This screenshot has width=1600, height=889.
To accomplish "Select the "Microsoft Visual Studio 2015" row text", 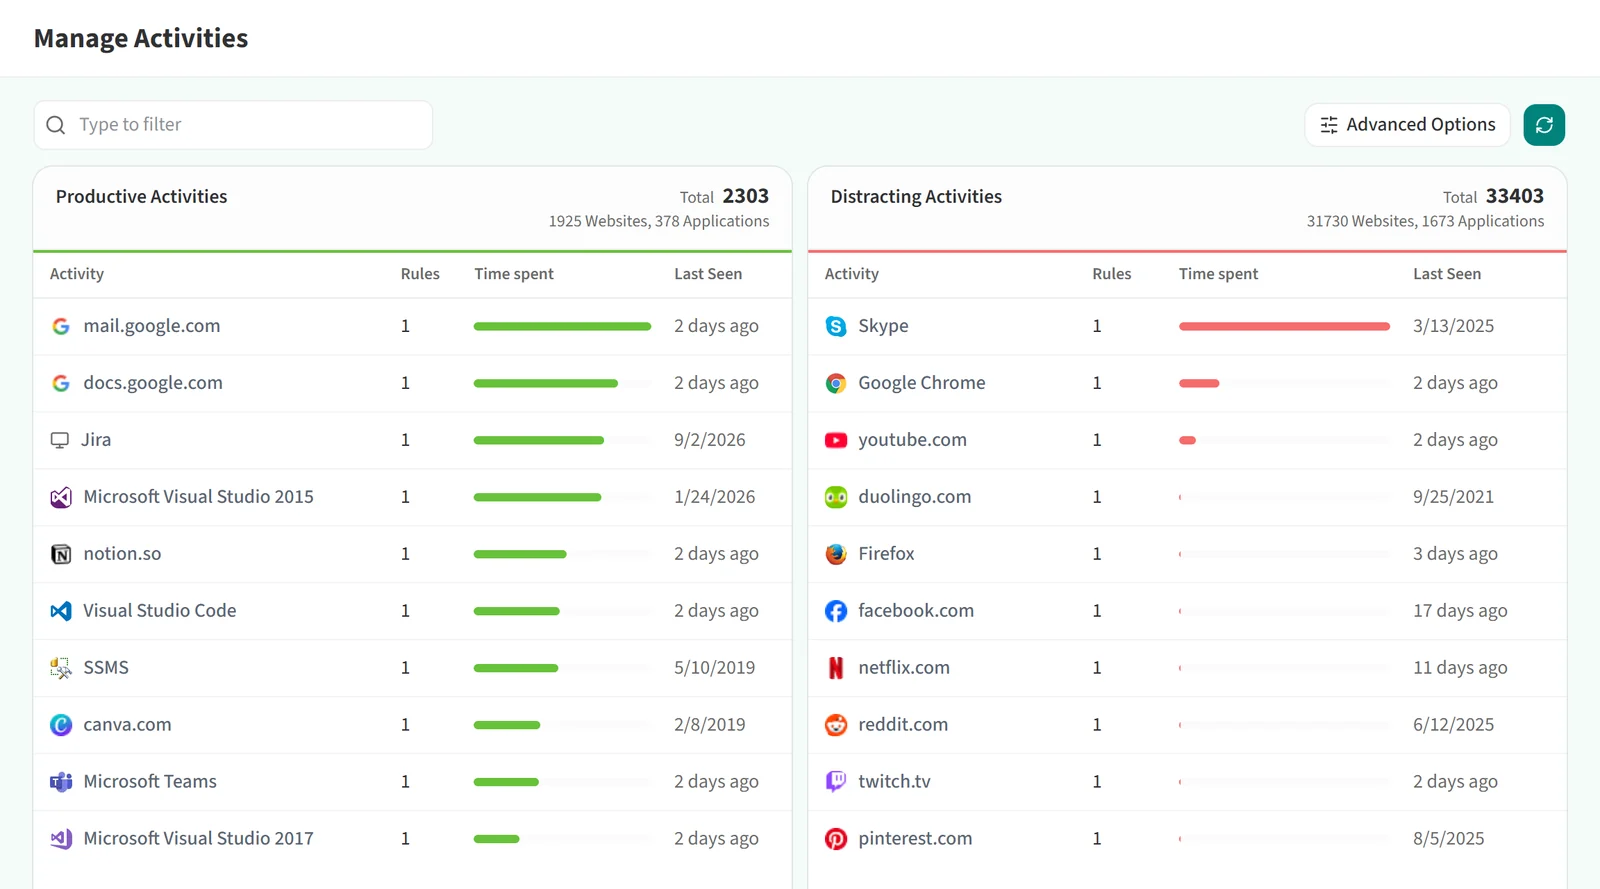I will pyautogui.click(x=198, y=497).
